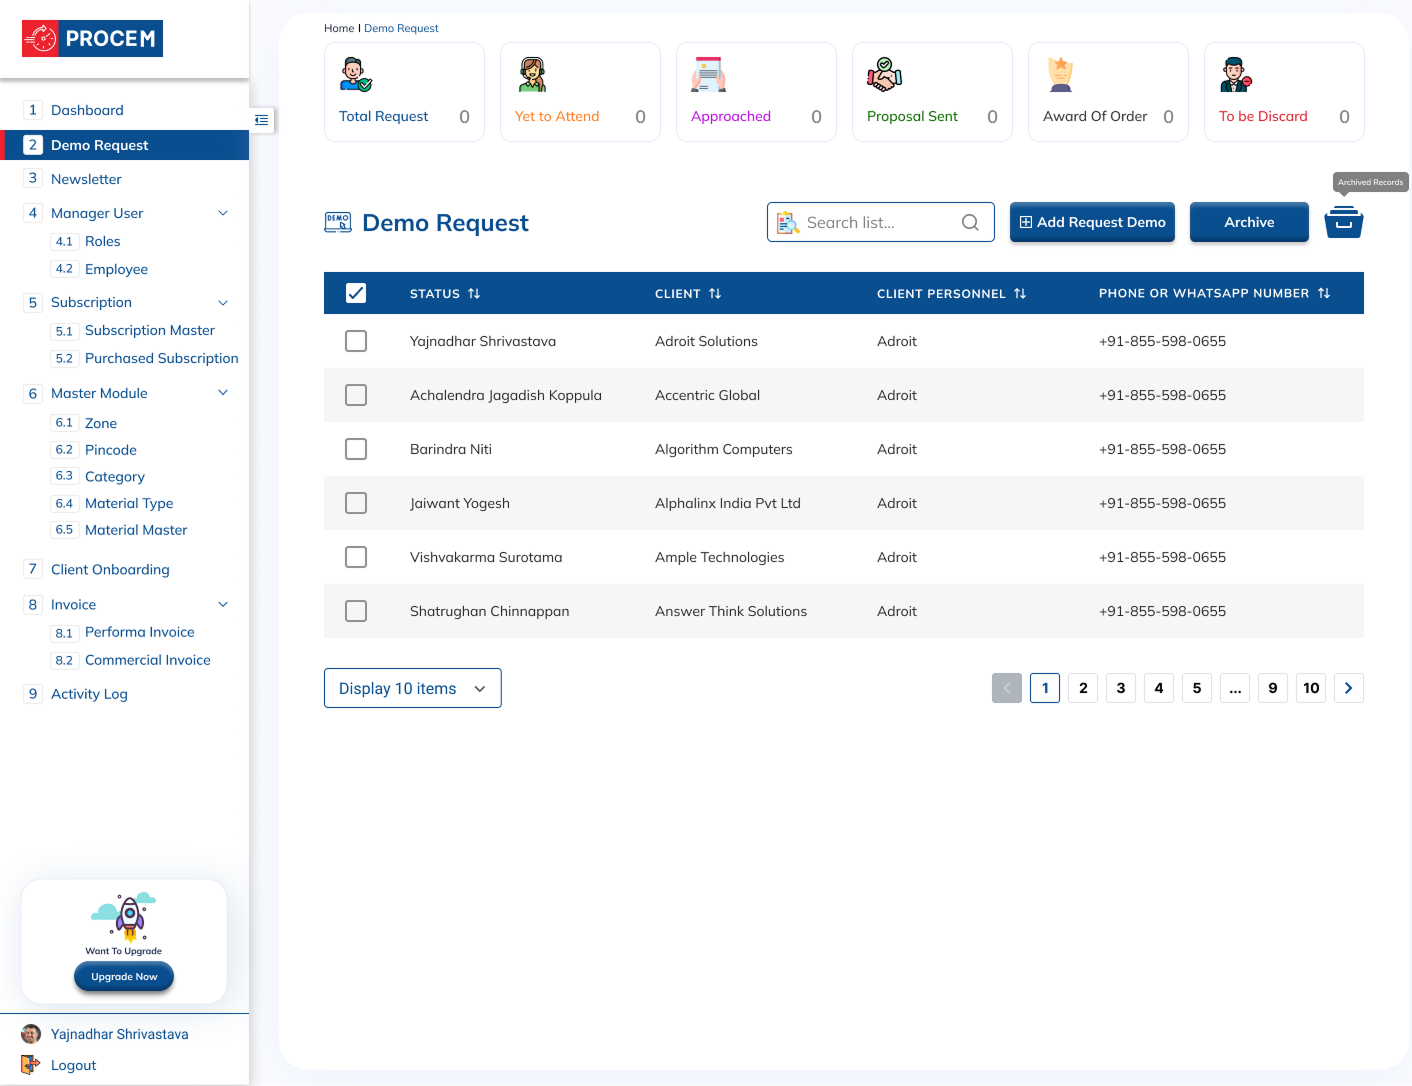1412x1086 pixels.
Task: Click the Status column sort arrows
Action: click(x=474, y=294)
